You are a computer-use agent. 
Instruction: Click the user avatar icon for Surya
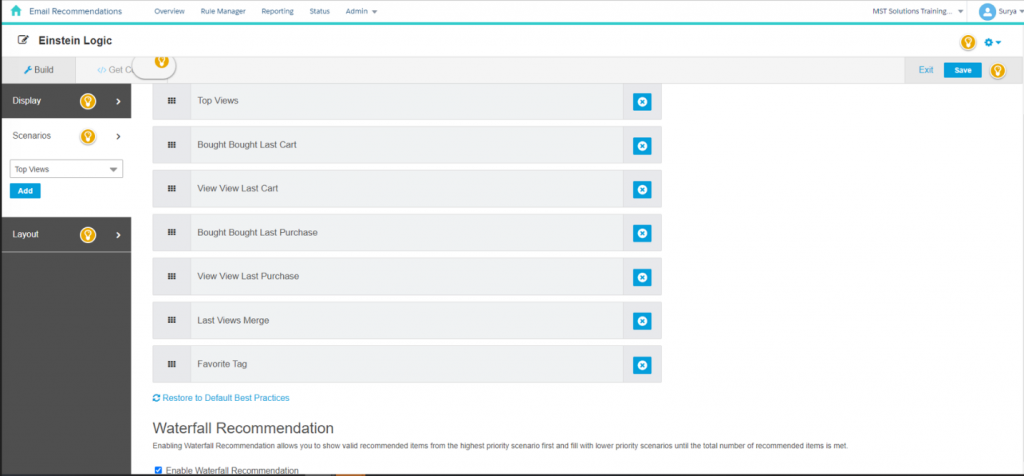click(987, 11)
